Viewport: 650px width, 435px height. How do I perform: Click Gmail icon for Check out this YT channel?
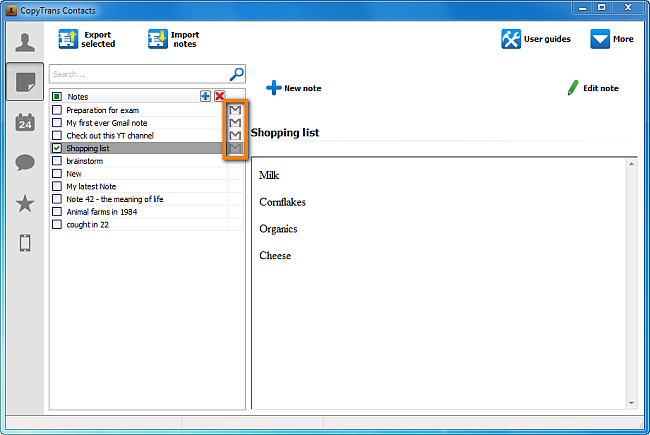pyautogui.click(x=235, y=136)
